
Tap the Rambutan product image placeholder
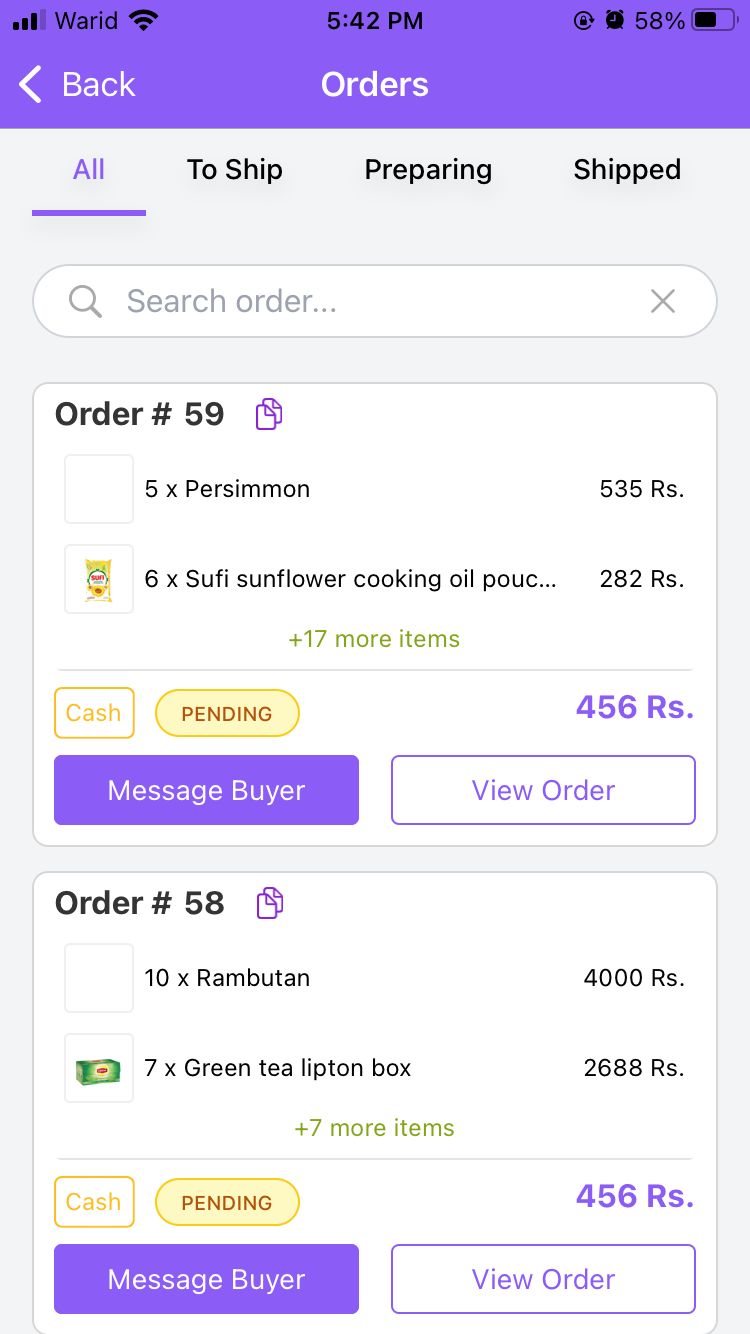point(99,978)
